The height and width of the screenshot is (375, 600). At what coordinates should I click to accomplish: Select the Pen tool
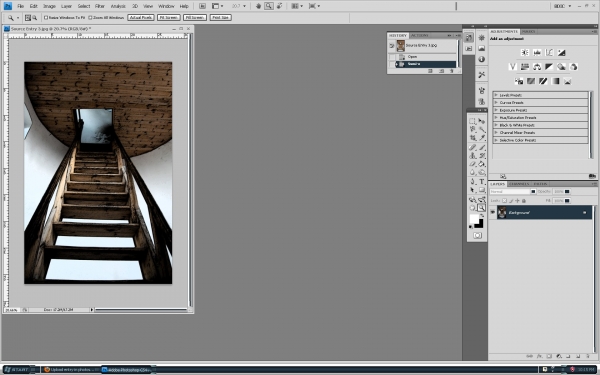(473, 181)
